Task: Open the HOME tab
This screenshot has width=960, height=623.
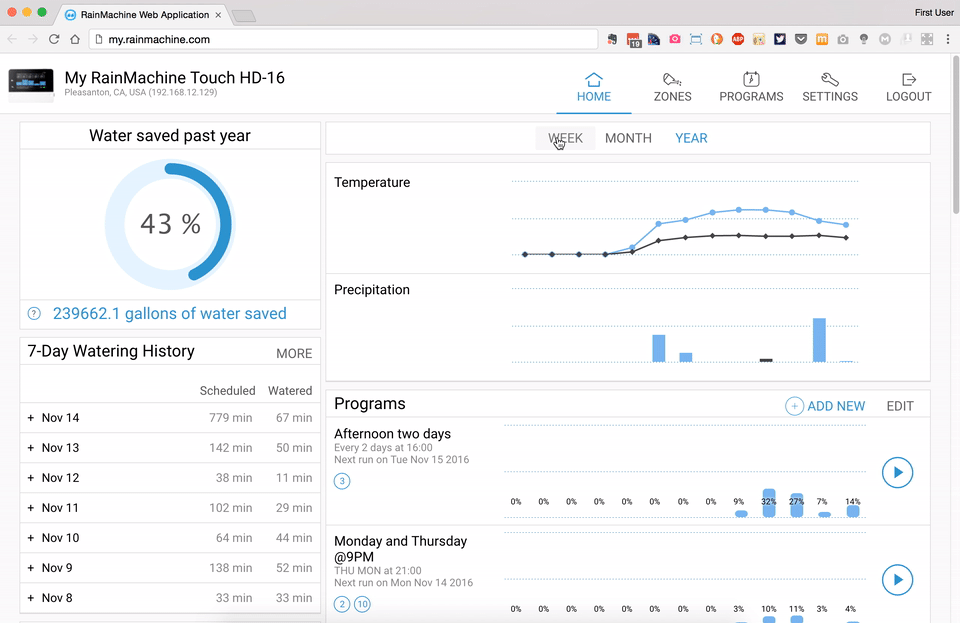Action: click(x=593, y=88)
